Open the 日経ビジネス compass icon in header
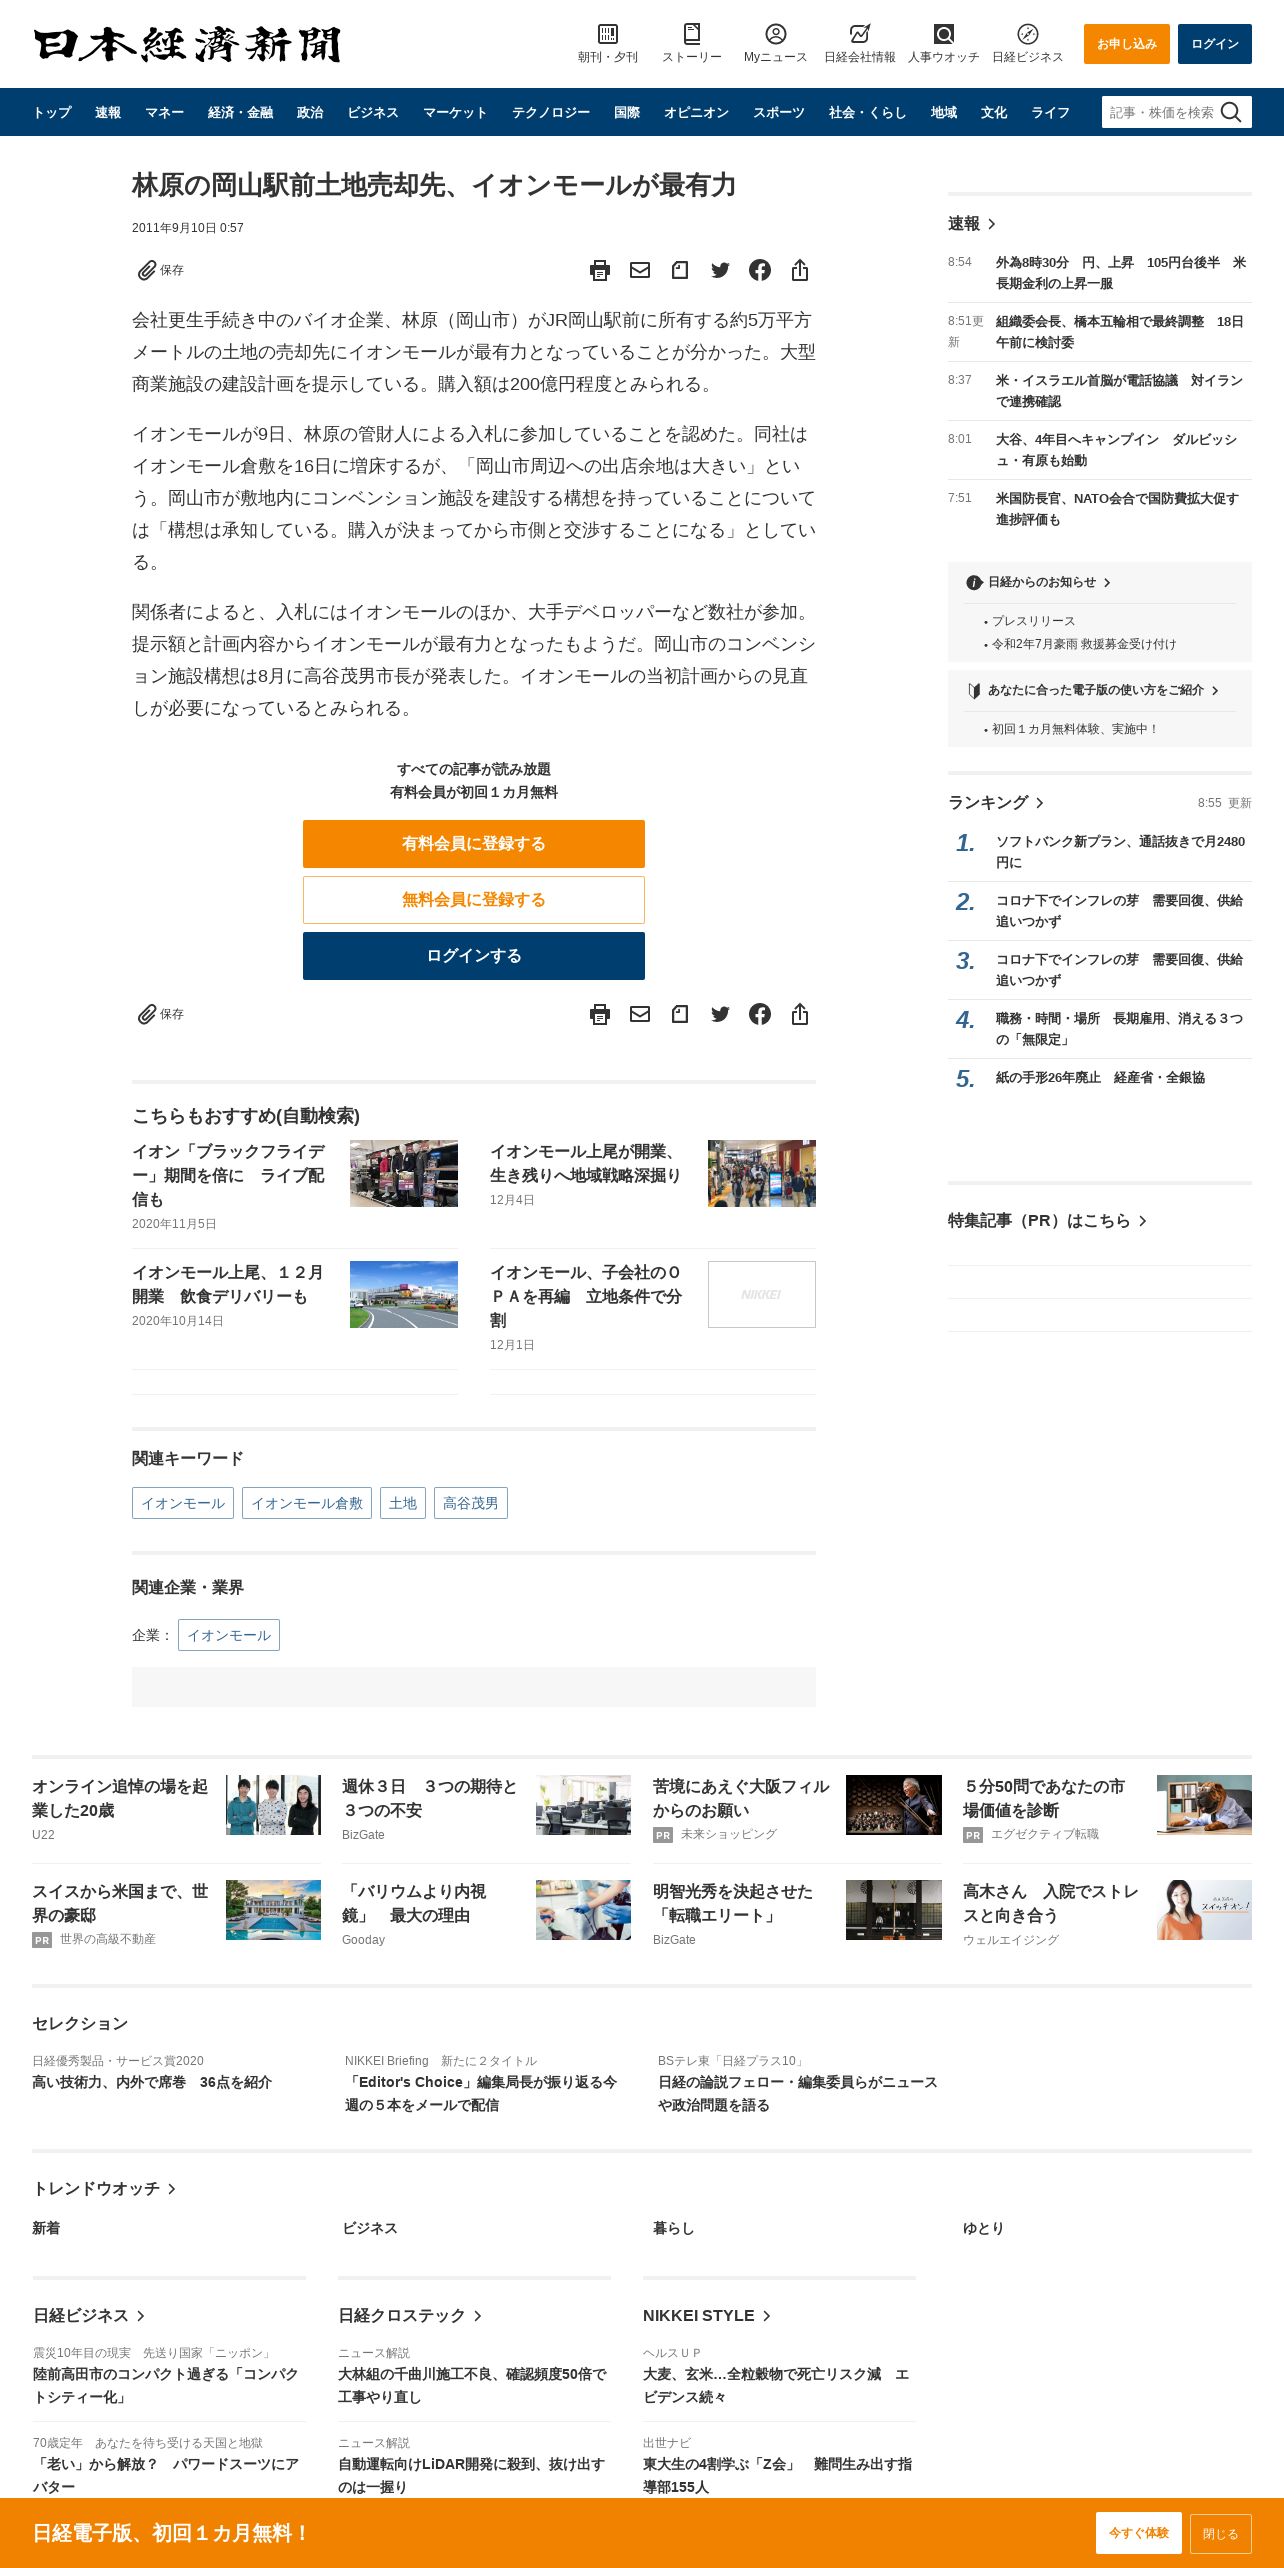This screenshot has width=1284, height=2568. pyautogui.click(x=1027, y=34)
